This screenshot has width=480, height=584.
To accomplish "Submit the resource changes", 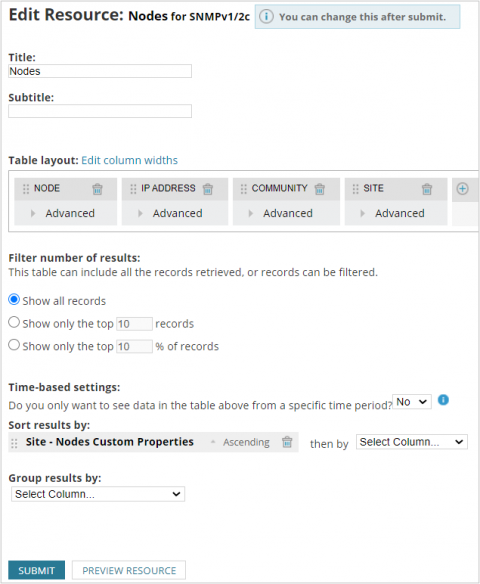I will point(36,570).
